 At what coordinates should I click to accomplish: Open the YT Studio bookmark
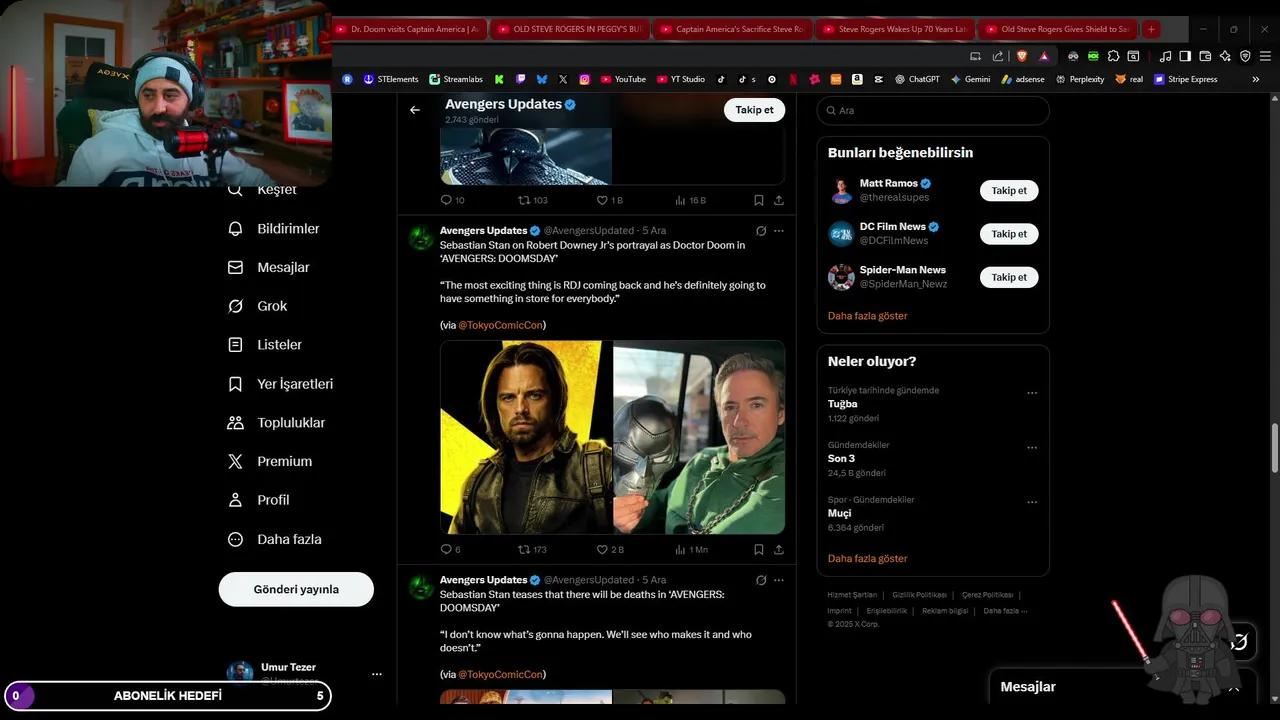[x=680, y=79]
